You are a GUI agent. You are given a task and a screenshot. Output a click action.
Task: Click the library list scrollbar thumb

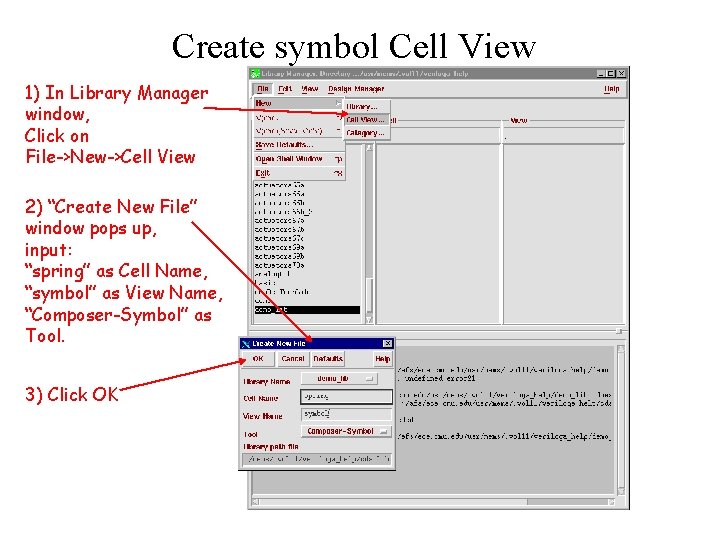(x=369, y=296)
